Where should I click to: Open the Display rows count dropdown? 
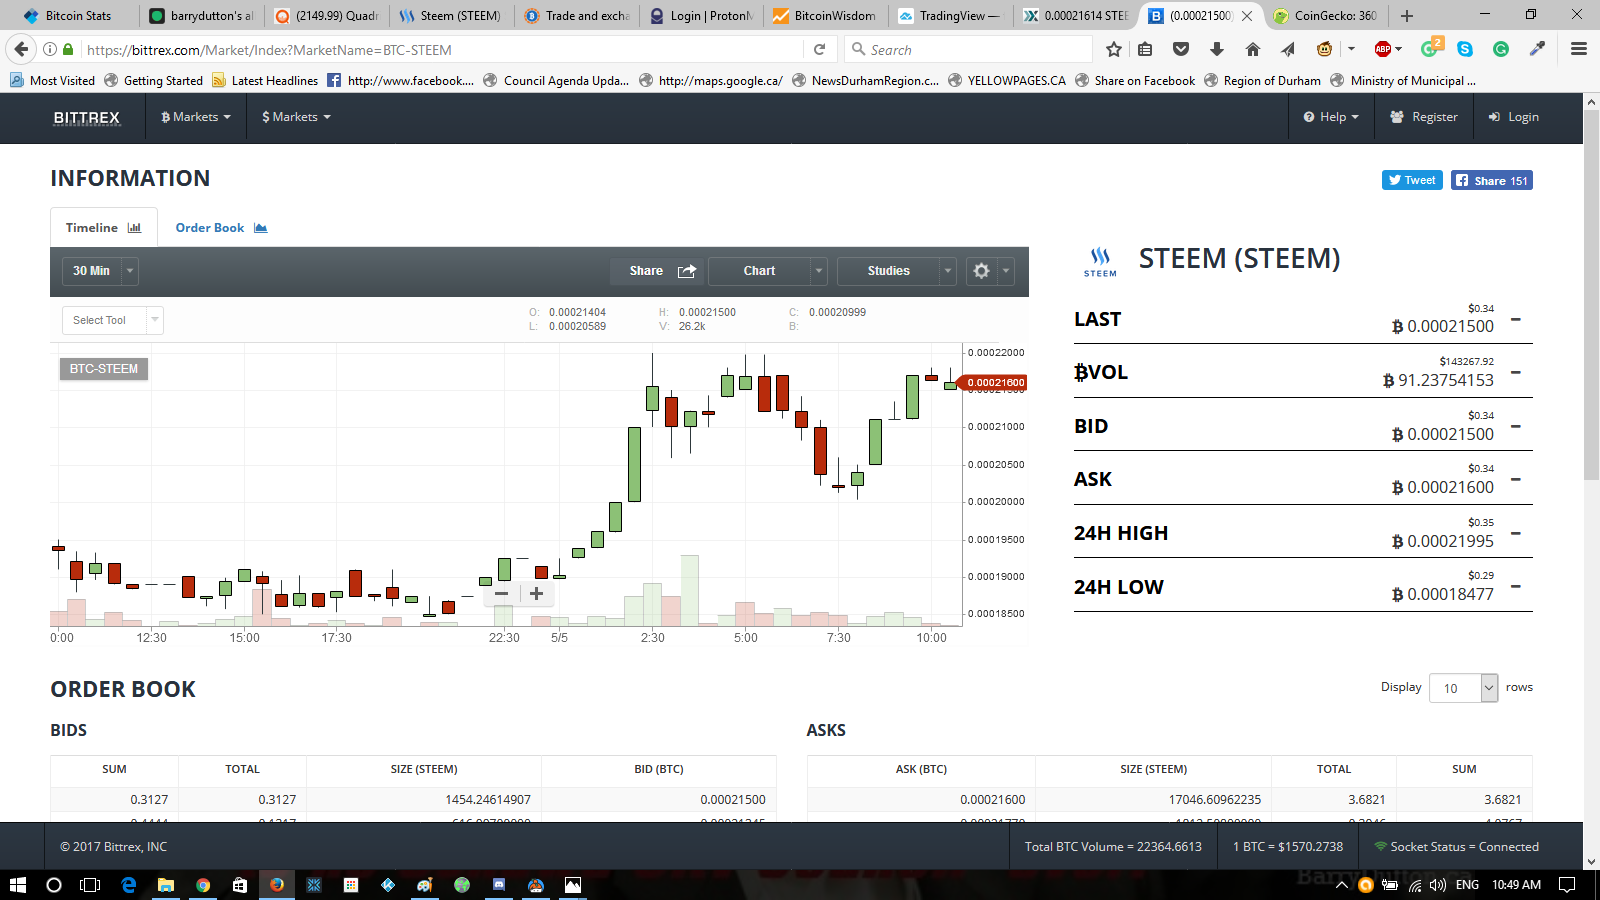1464,688
